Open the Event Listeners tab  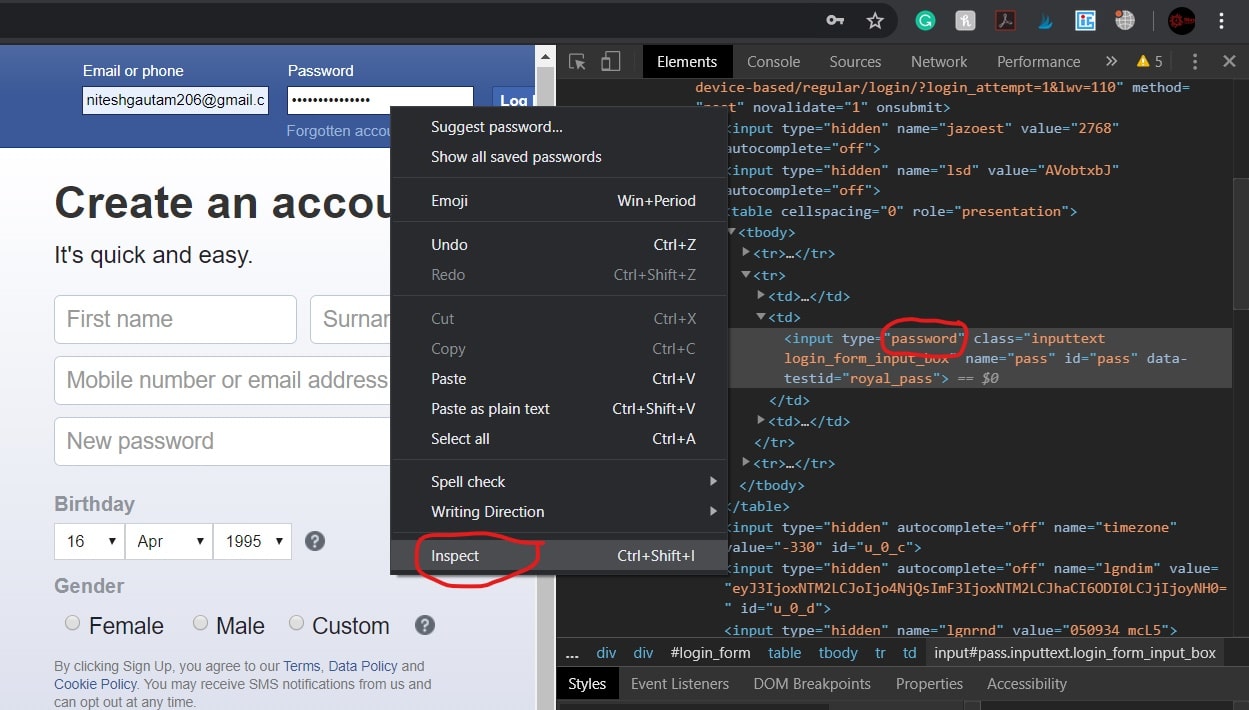pos(680,684)
